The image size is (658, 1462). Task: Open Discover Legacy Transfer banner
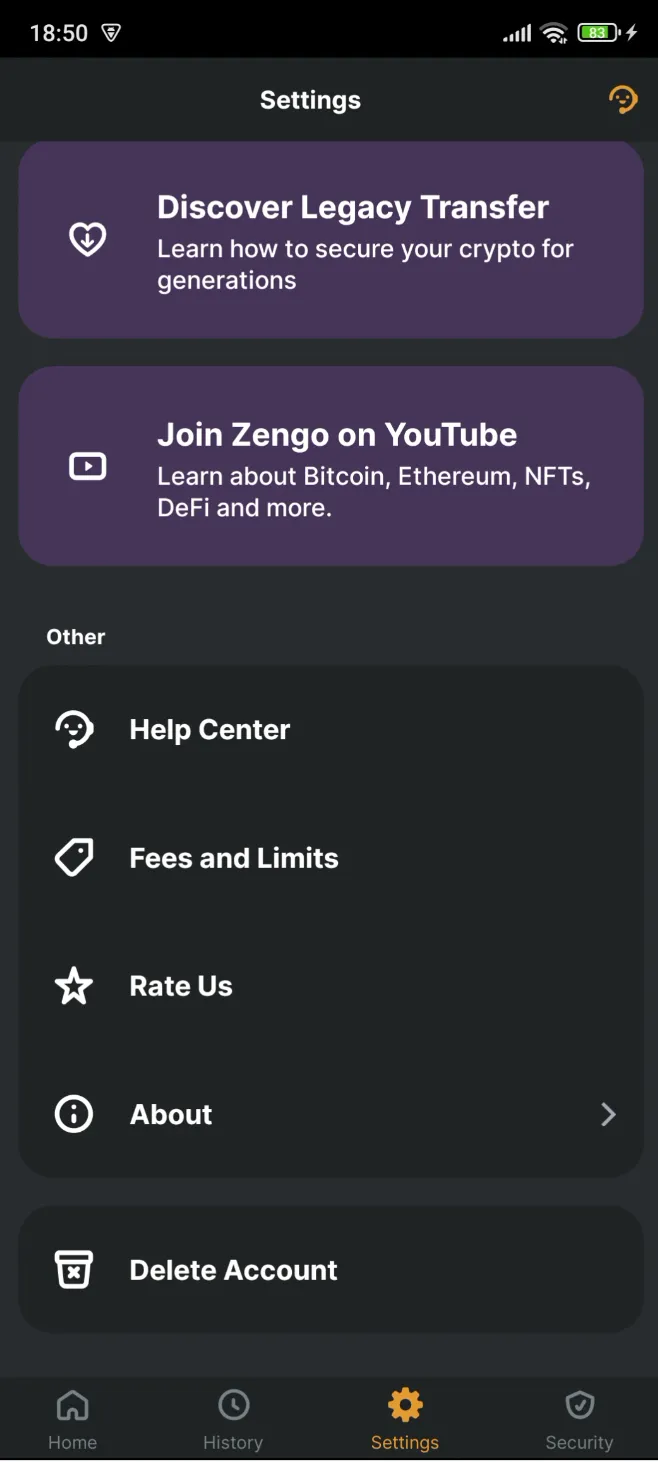(x=330, y=238)
